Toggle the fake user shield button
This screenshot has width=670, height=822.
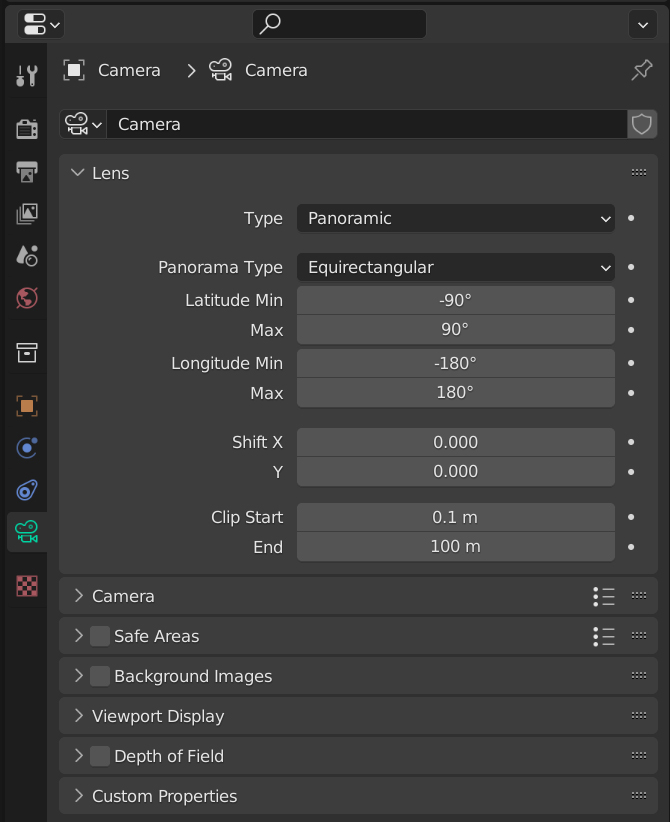(x=642, y=124)
